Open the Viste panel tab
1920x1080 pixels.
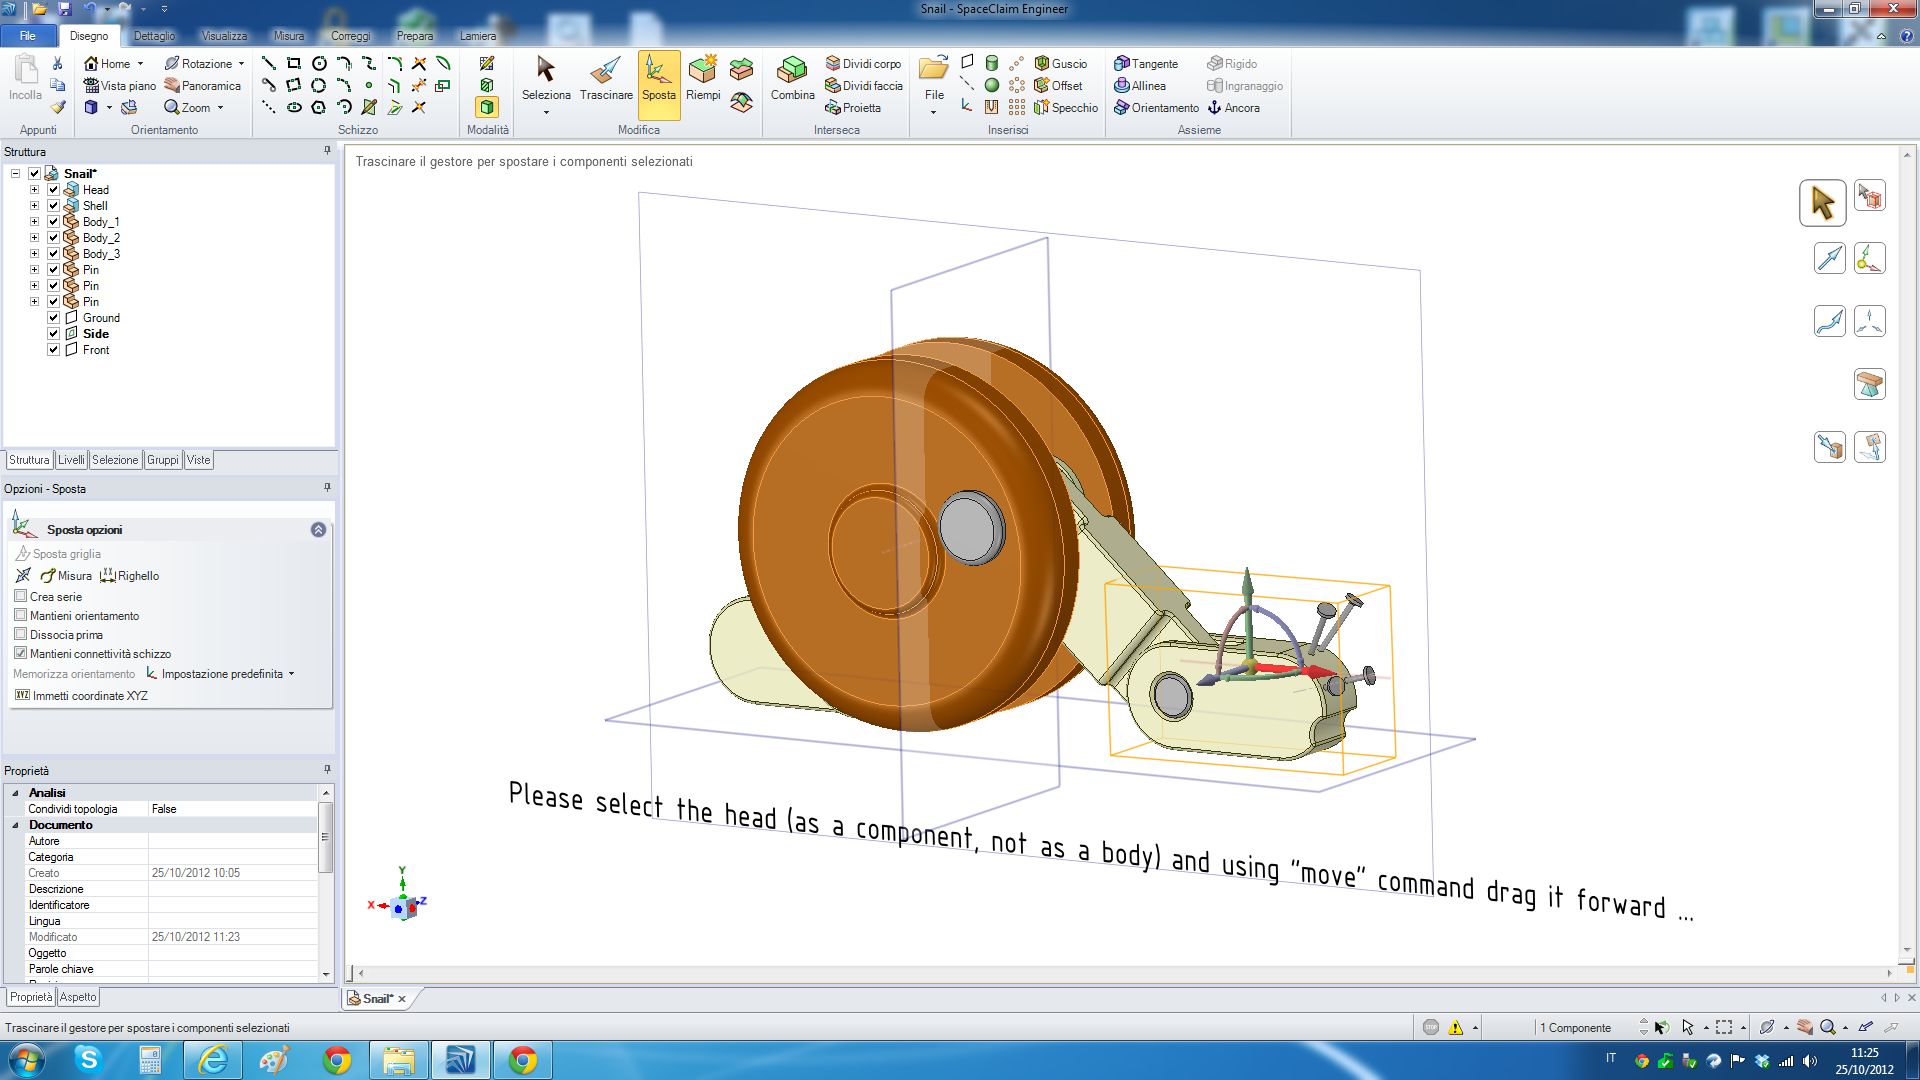pos(198,460)
